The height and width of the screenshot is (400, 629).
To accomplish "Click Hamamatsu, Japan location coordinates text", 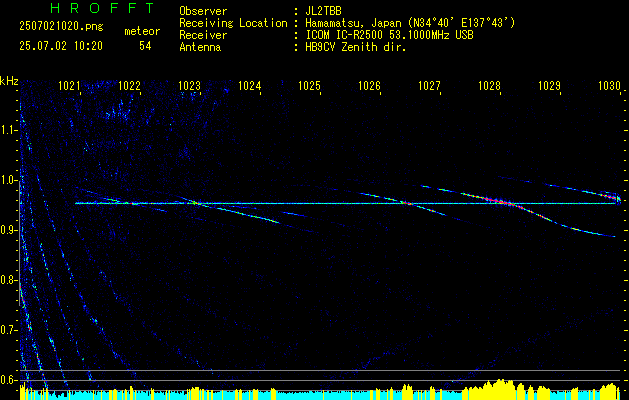I will click(x=410, y=23).
